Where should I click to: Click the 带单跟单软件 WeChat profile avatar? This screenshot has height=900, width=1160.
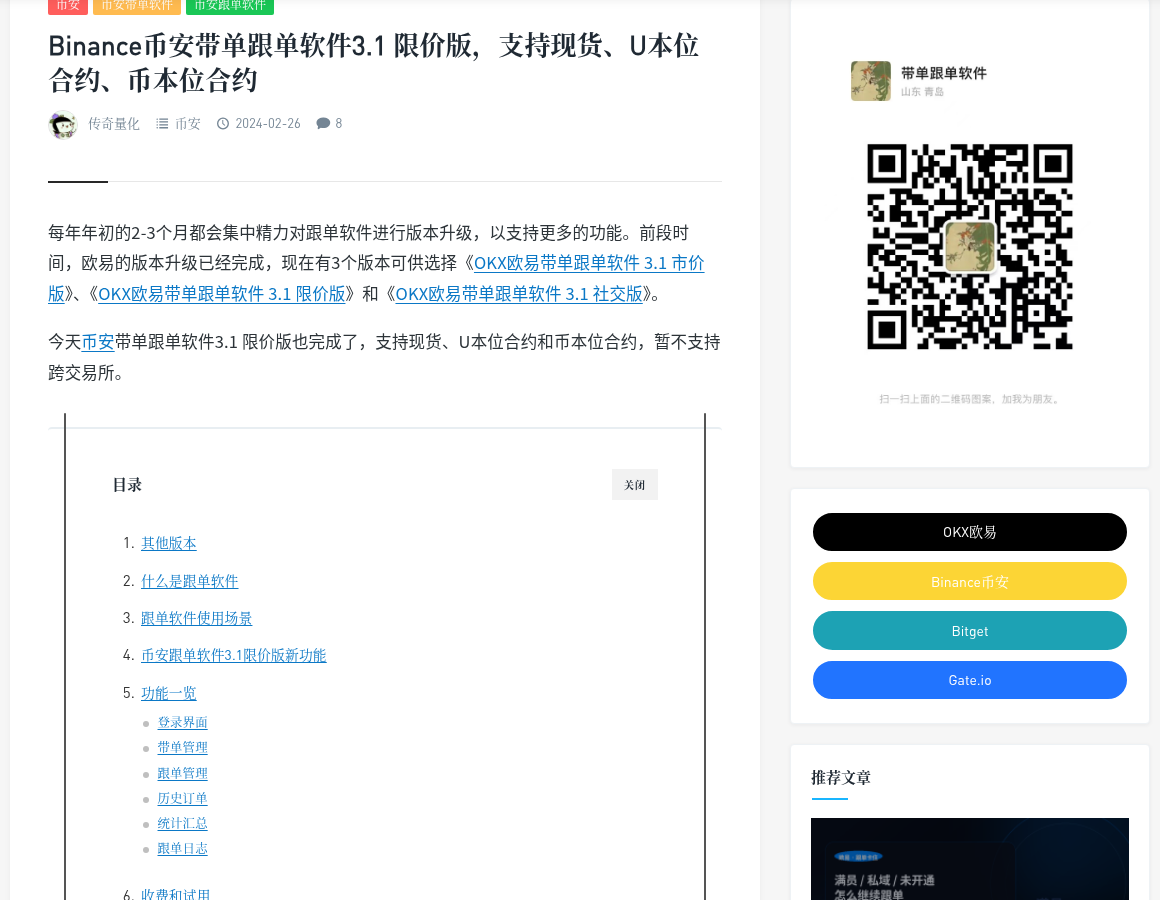coord(871,81)
